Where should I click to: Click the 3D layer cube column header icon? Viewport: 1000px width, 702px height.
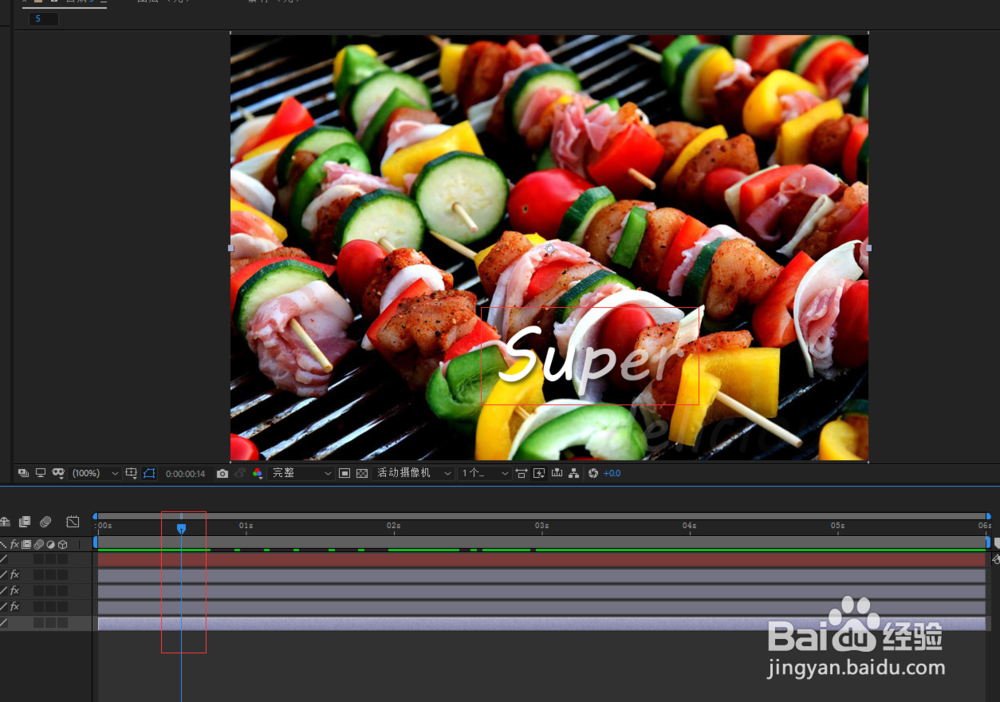(x=62, y=545)
